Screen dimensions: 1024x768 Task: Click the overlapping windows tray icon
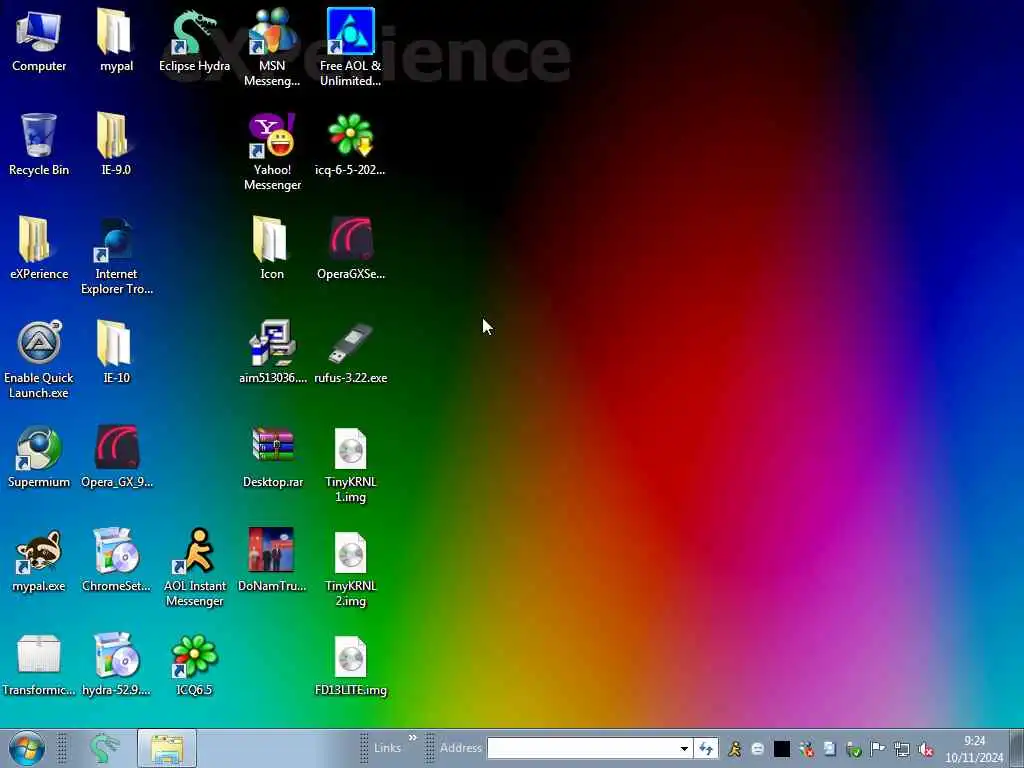click(829, 749)
